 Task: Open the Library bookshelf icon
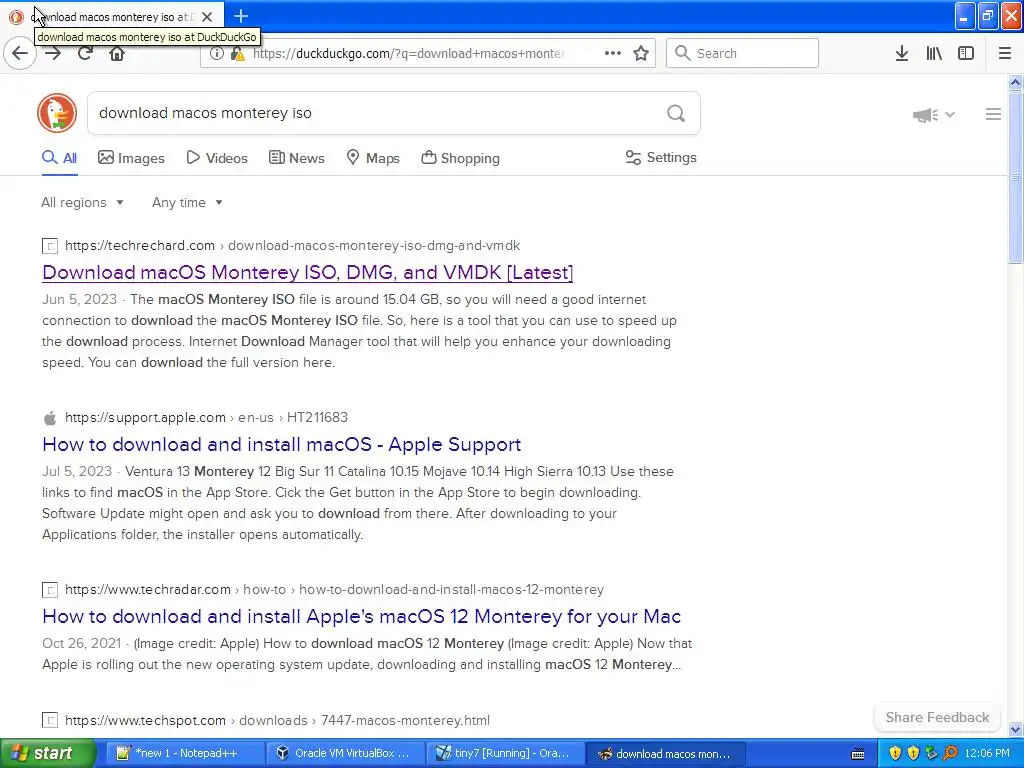click(x=934, y=54)
